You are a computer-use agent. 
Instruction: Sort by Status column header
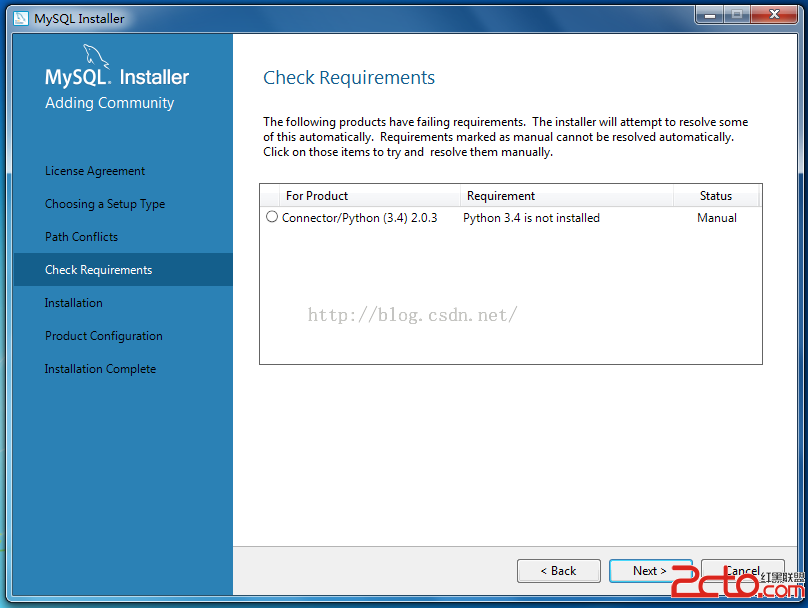coord(716,196)
